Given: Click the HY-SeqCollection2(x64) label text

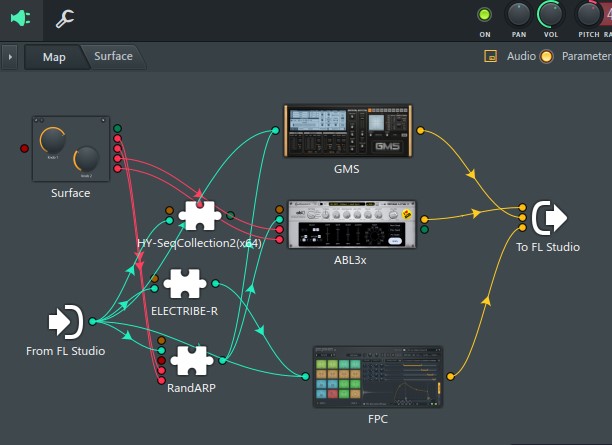Looking at the screenshot, I should pos(199,243).
